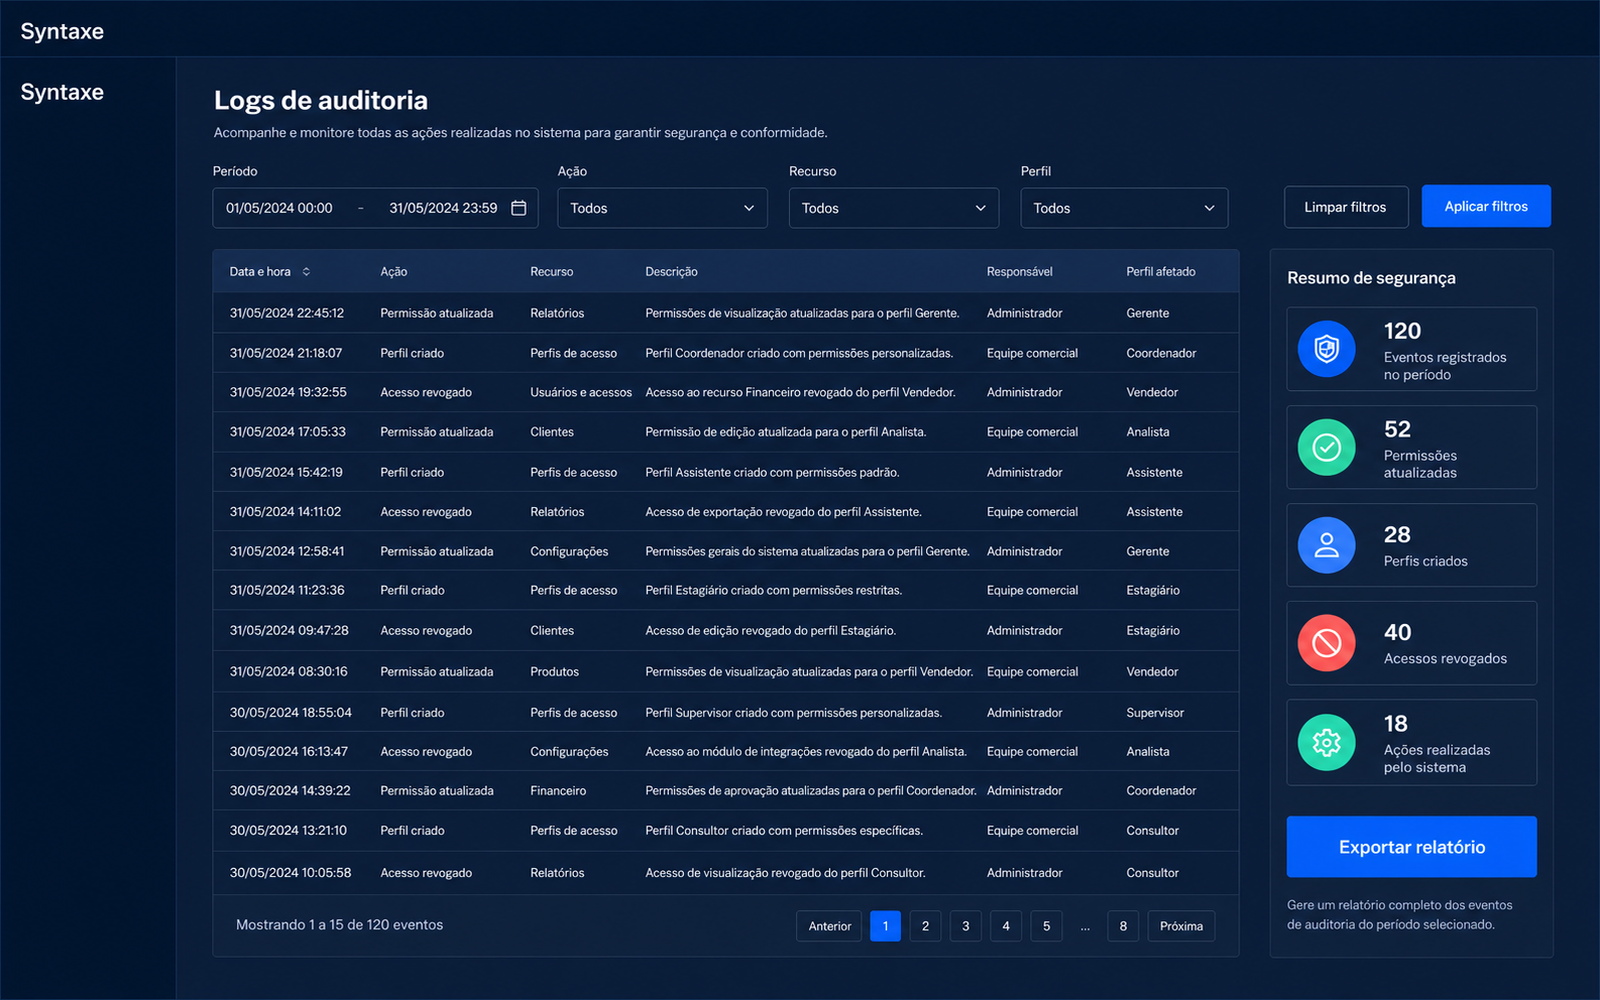The width and height of the screenshot is (1600, 1000).
Task: Select the row dated 31/05/2024 15:42:19
Action: pyautogui.click(x=726, y=472)
